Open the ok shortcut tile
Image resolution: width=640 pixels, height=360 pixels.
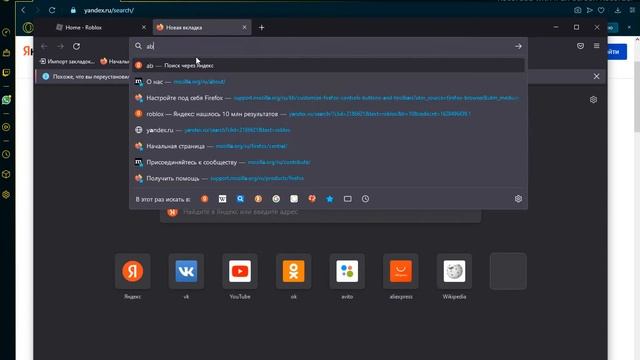coord(293,271)
